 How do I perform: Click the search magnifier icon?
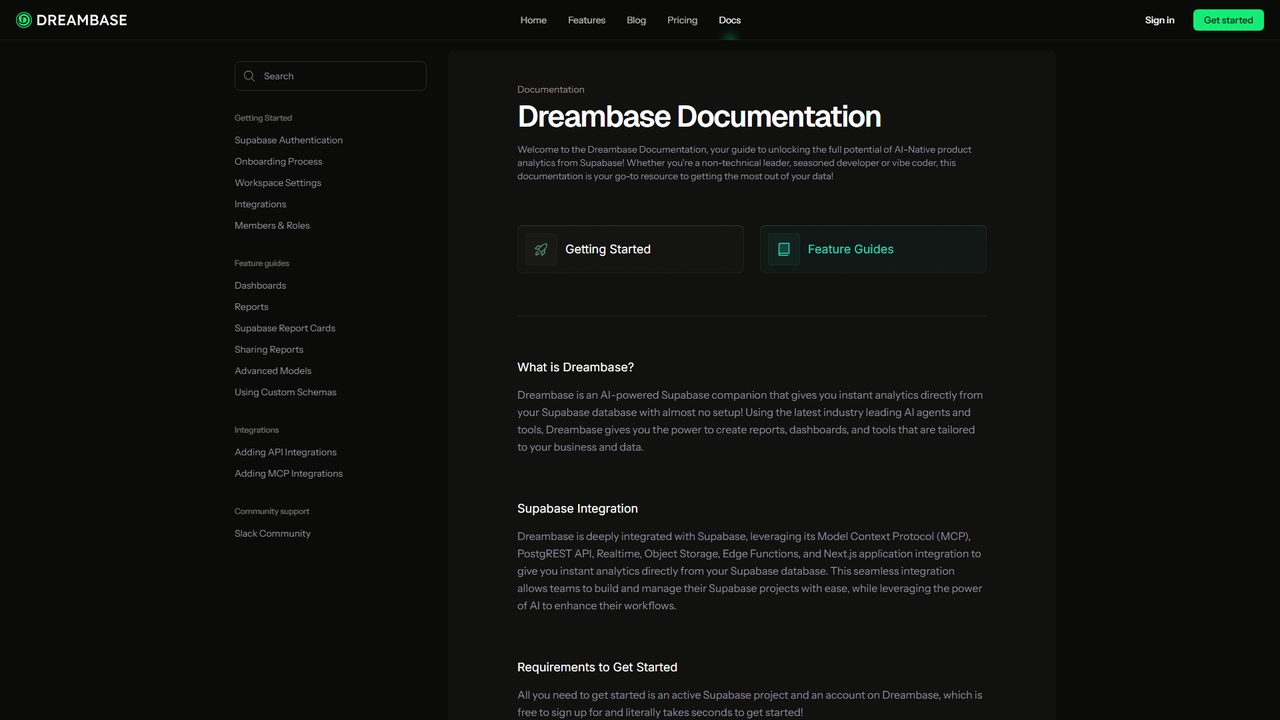(250, 76)
